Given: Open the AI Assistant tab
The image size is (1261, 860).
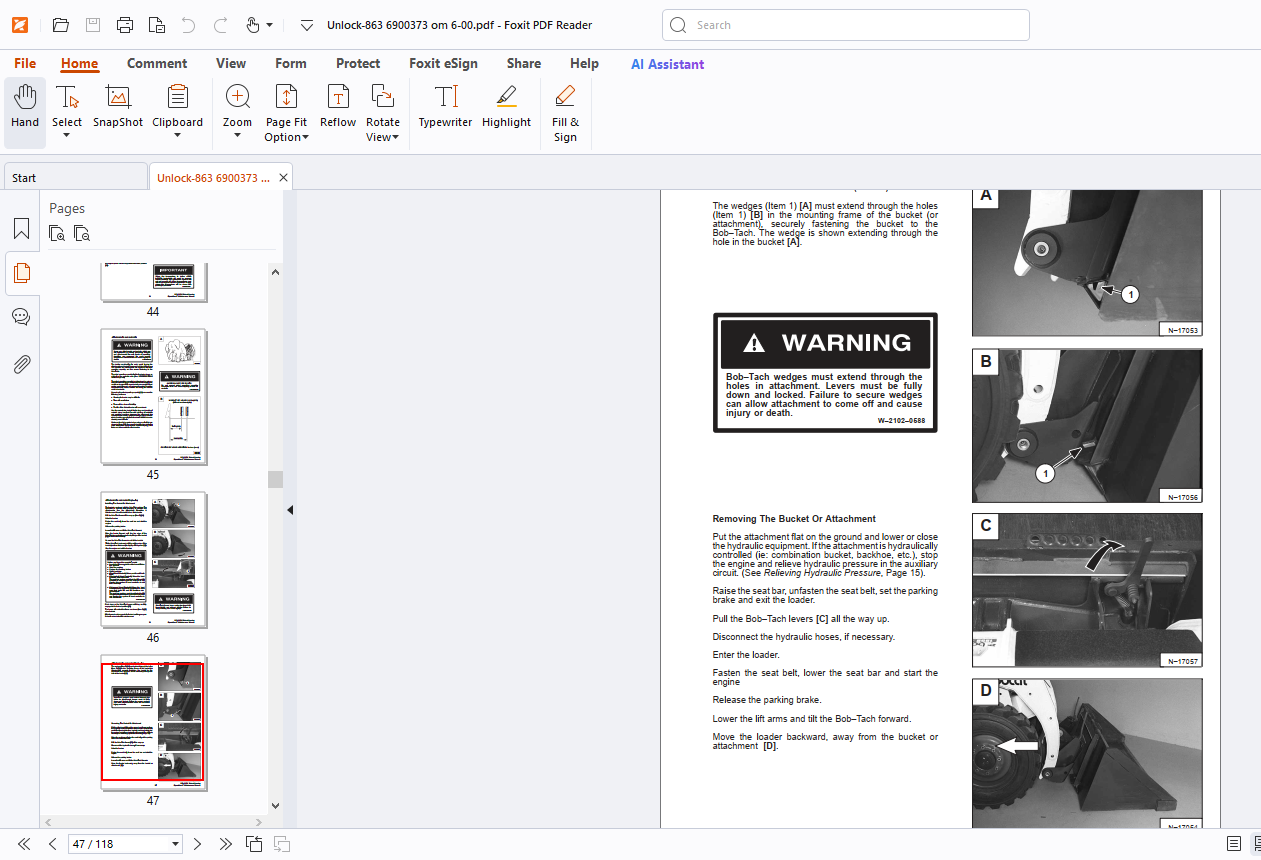Looking at the screenshot, I should point(667,64).
